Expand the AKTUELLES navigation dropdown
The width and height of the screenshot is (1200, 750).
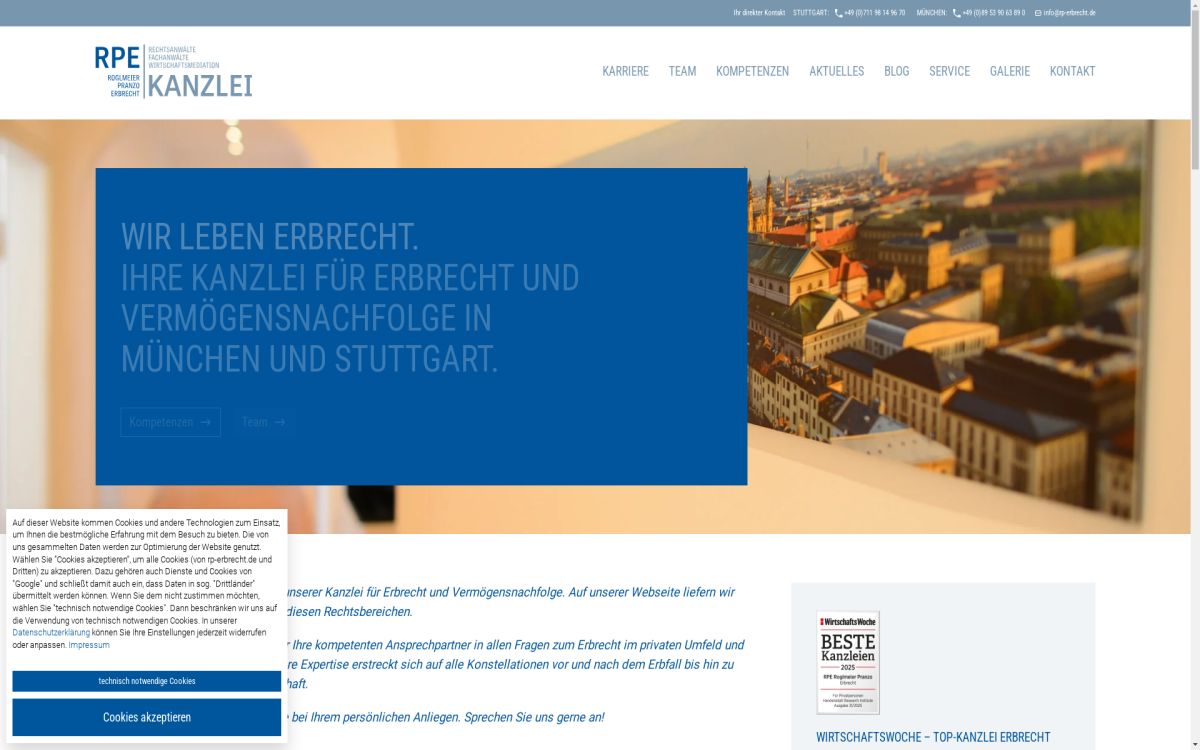[836, 71]
